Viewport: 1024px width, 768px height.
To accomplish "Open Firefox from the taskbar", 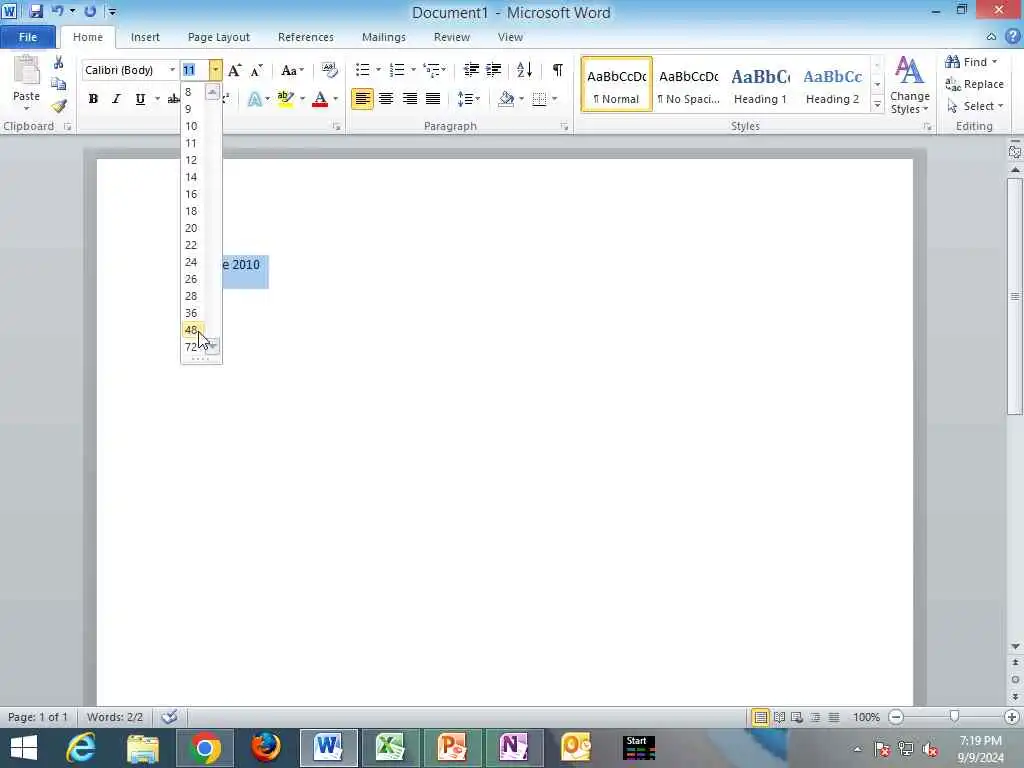I will pos(266,748).
